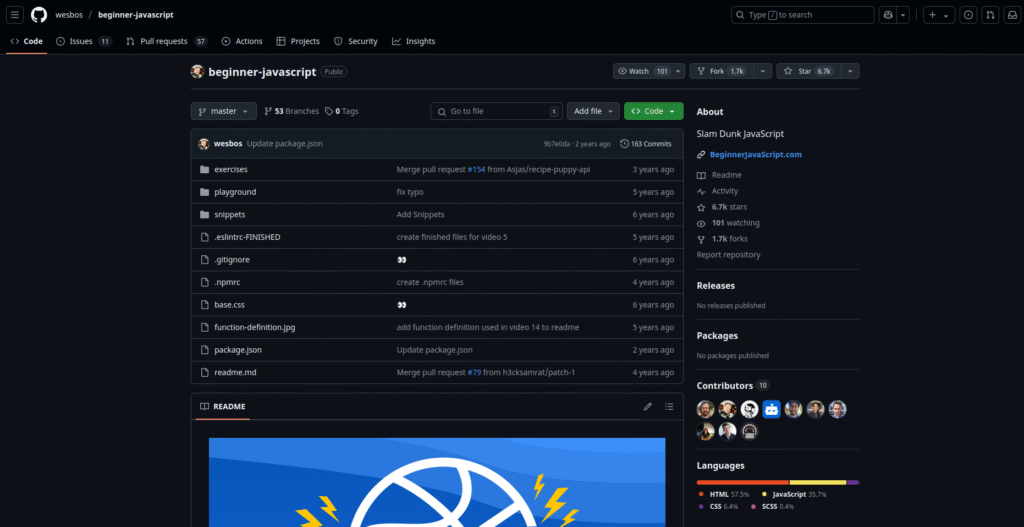Open the Packages heading link
Viewport: 1024px width, 527px height.
(x=717, y=336)
